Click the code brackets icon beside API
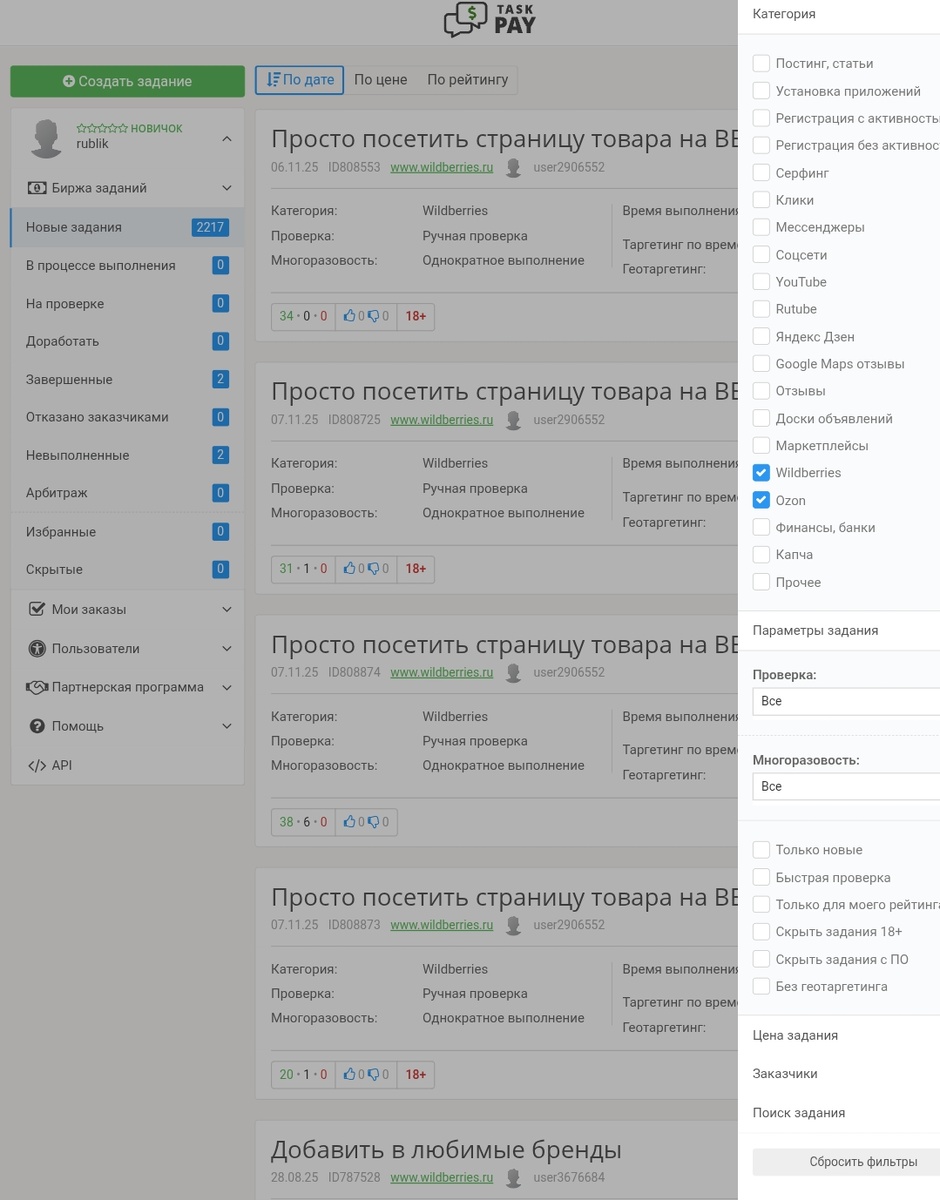The image size is (940, 1200). pyautogui.click(x=37, y=765)
